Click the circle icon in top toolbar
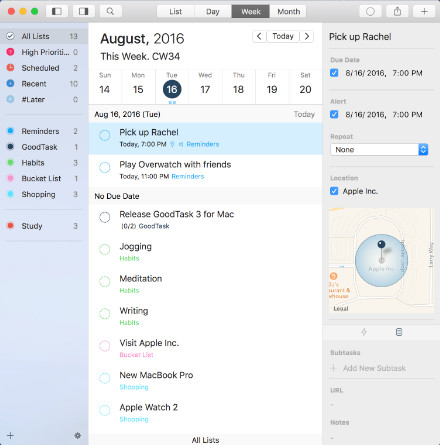The height and width of the screenshot is (445, 440). [x=370, y=12]
